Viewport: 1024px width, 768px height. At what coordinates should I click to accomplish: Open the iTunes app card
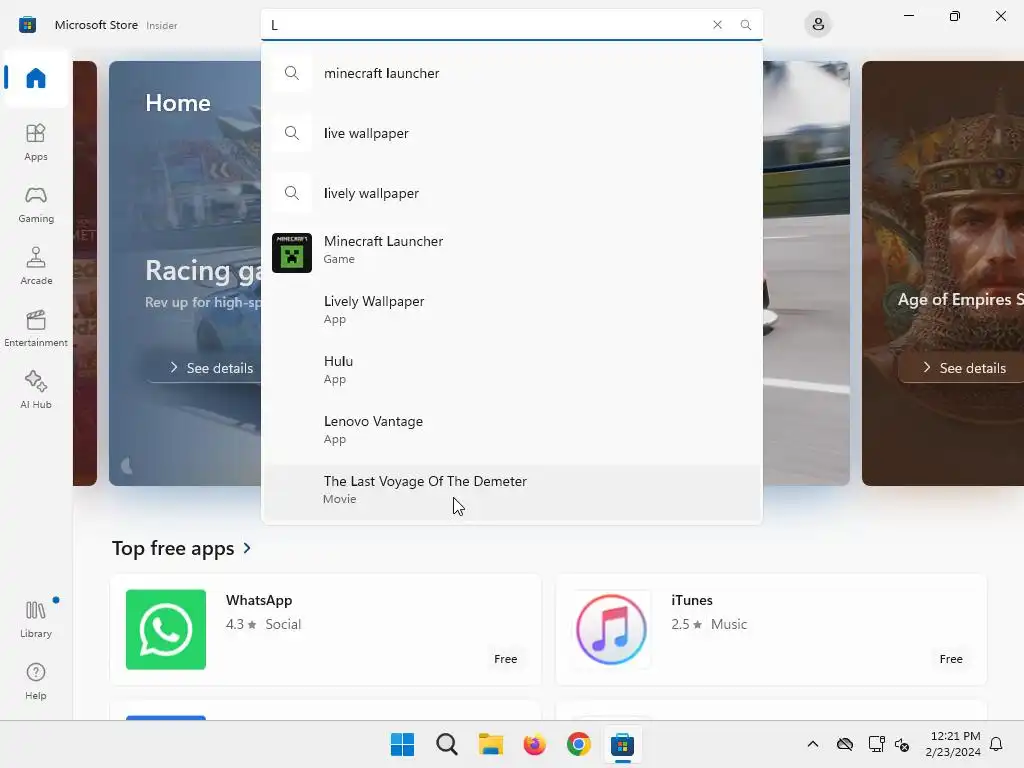pyautogui.click(x=771, y=630)
